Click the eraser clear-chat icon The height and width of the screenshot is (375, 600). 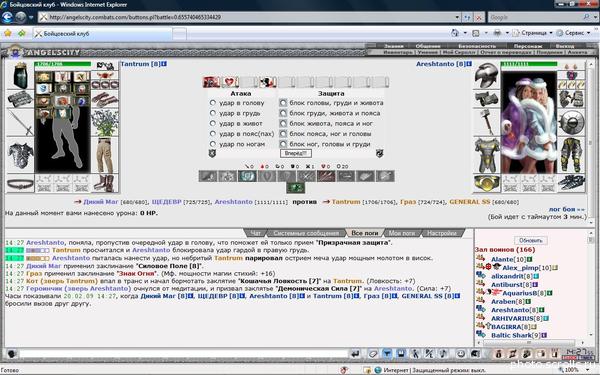click(373, 354)
